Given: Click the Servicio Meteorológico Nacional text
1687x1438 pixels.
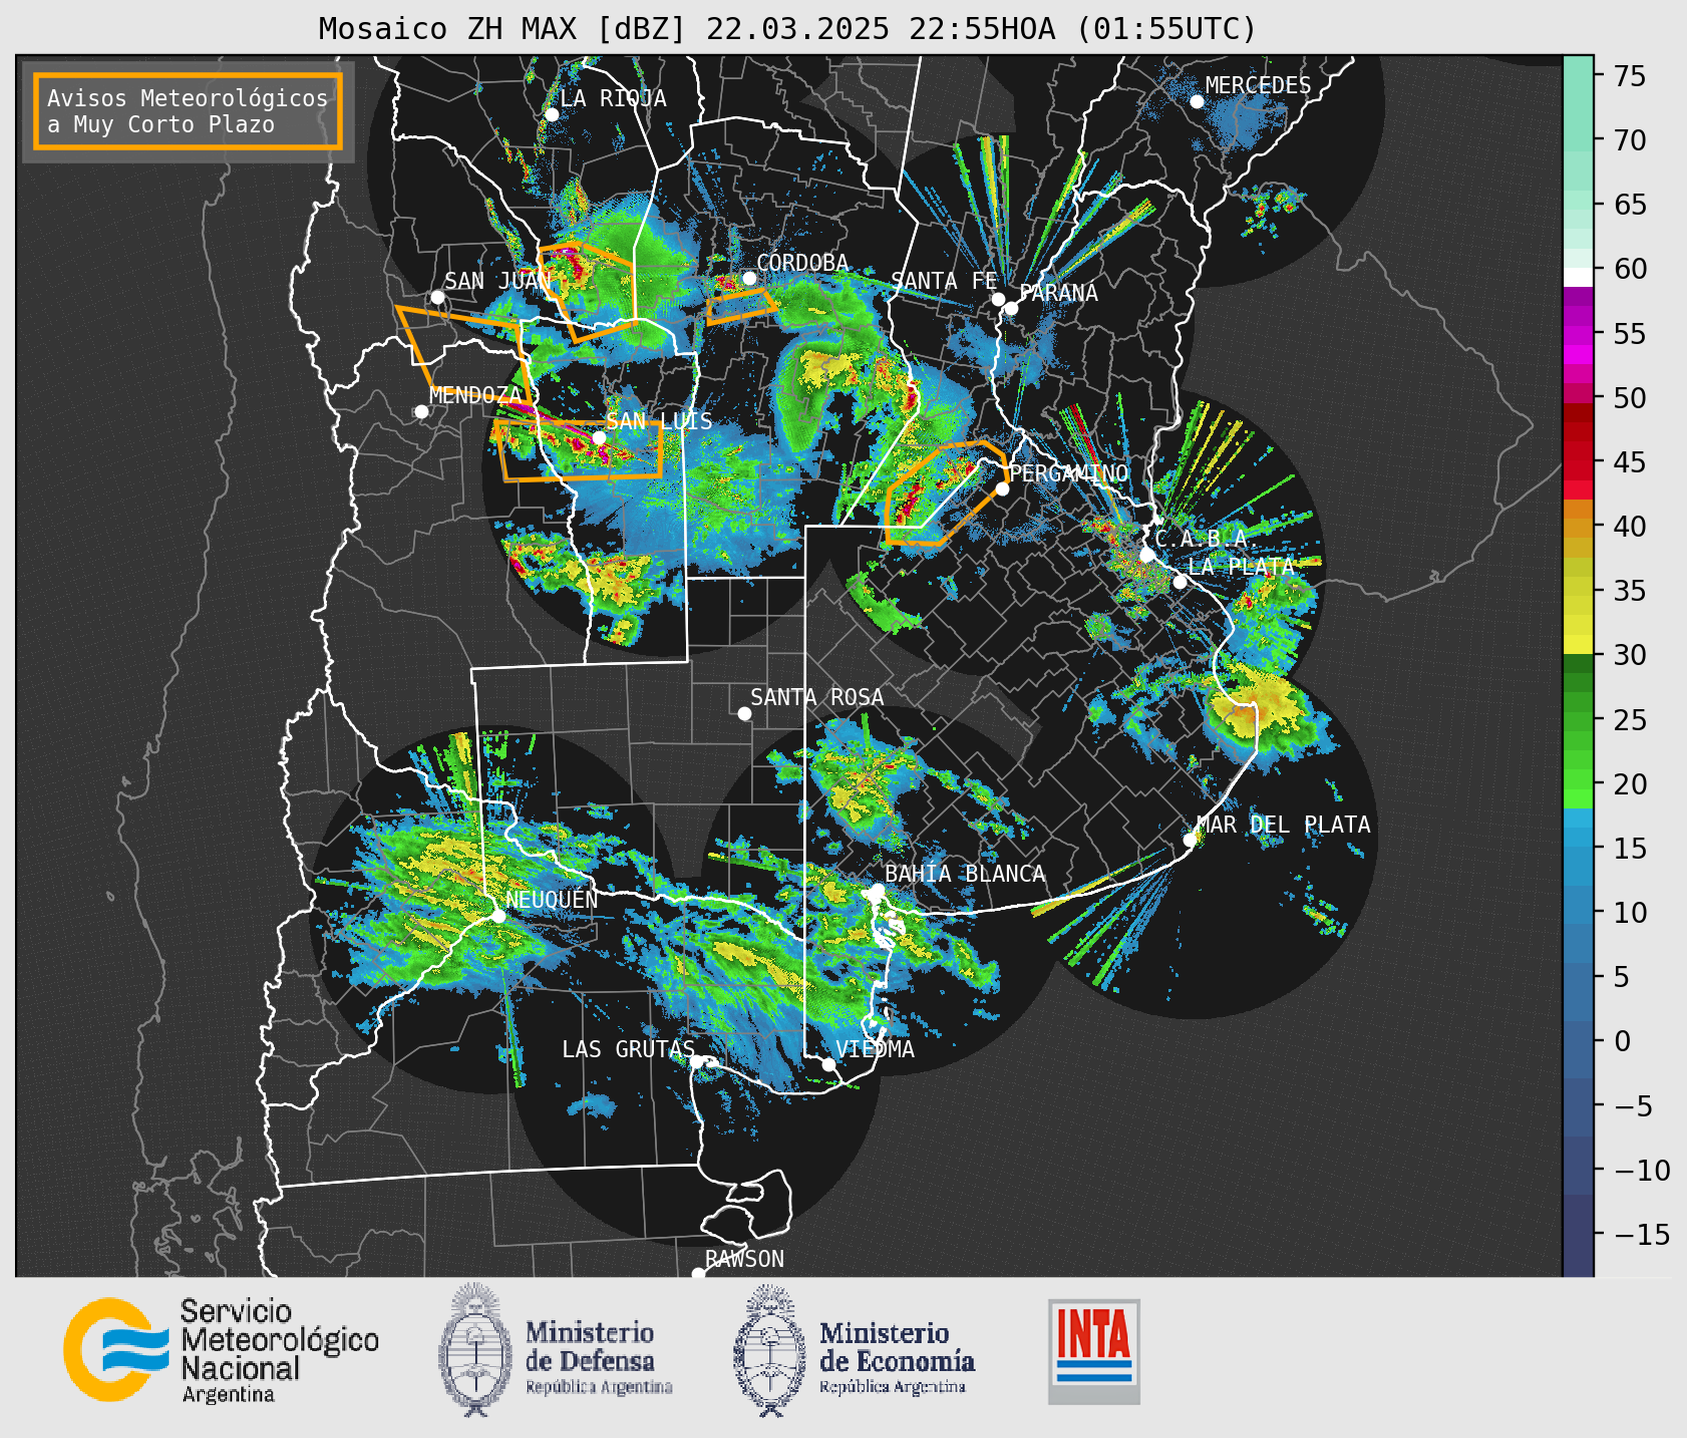Looking at the screenshot, I should 280,1340.
